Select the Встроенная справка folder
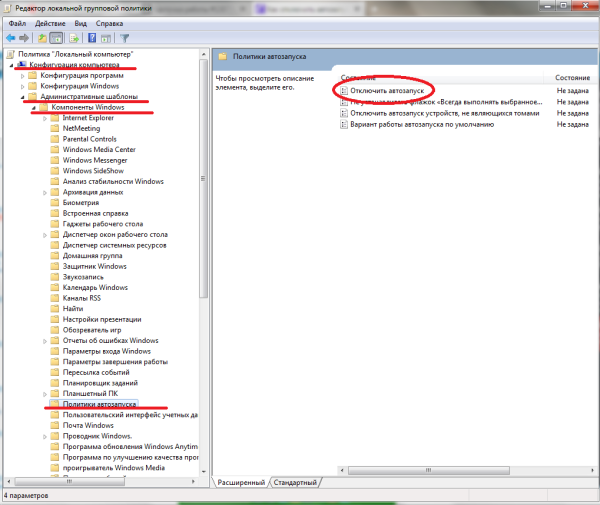 pyautogui.click(x=96, y=213)
